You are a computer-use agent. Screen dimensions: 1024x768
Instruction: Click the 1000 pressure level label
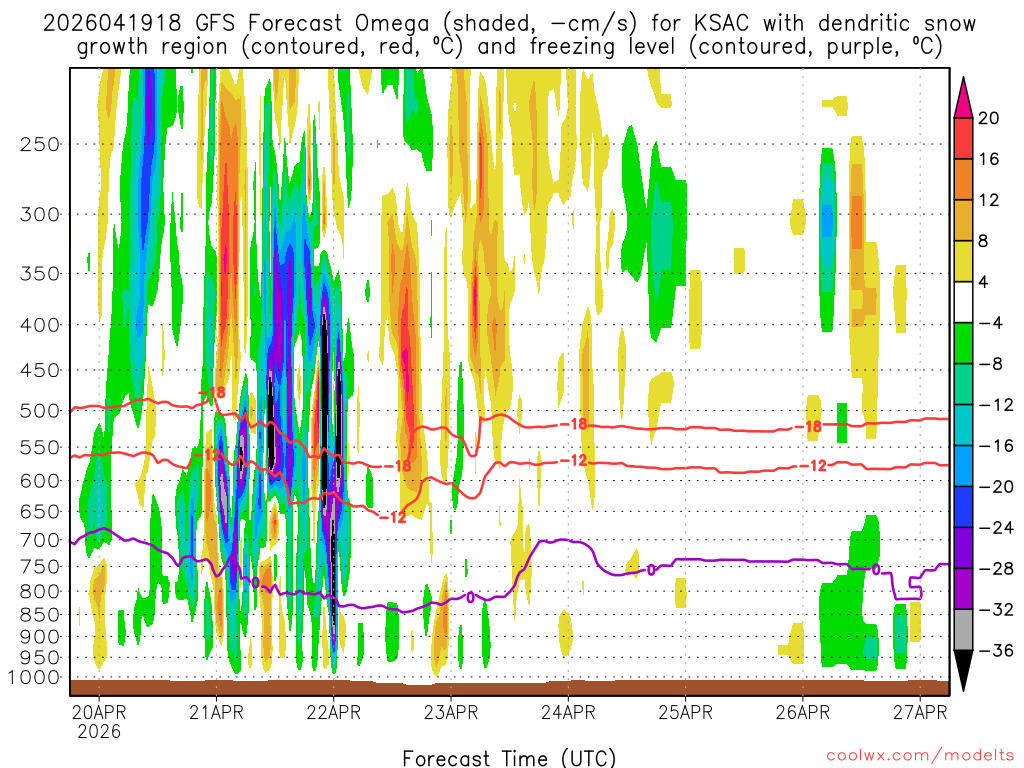pos(34,678)
